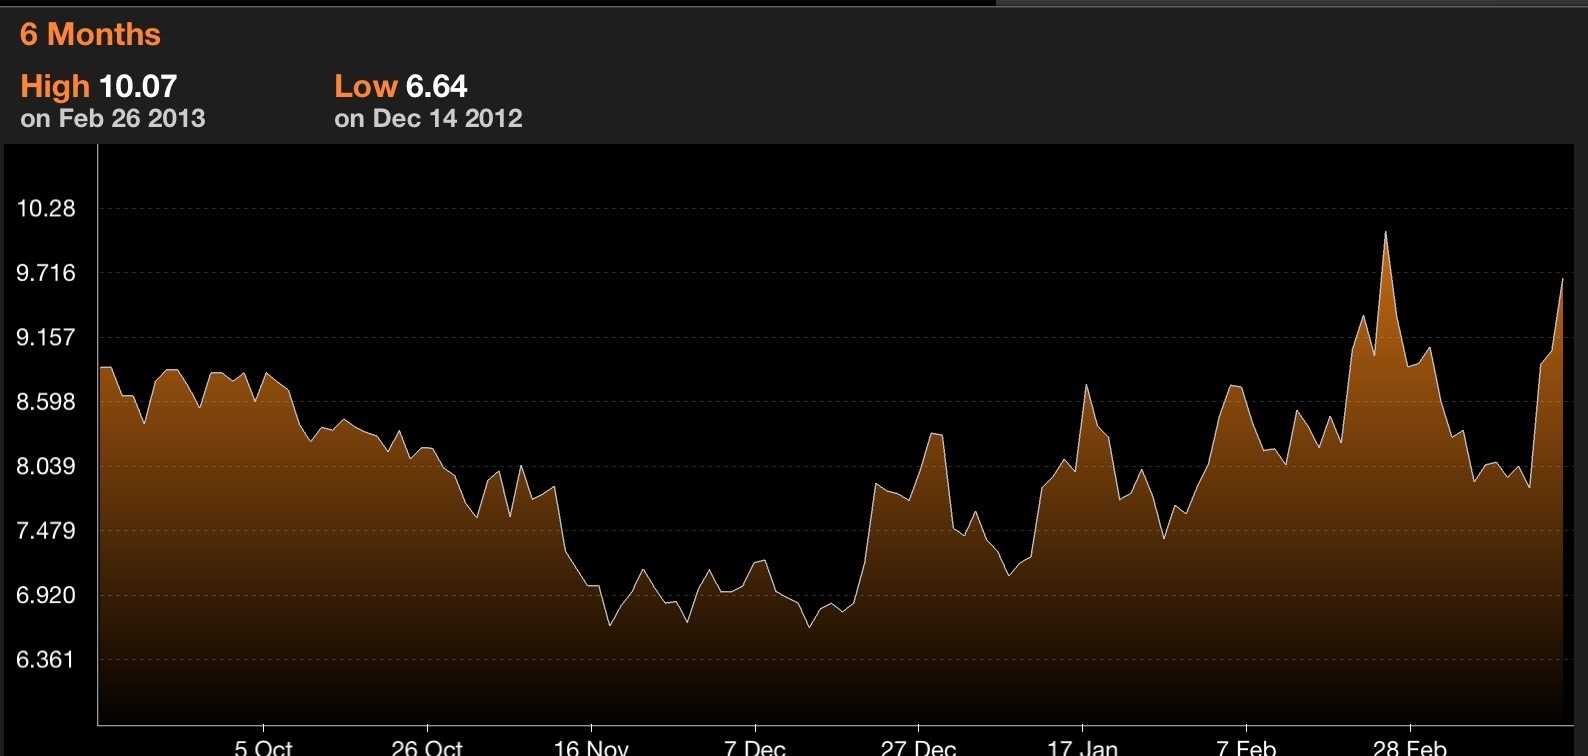Image resolution: width=1588 pixels, height=756 pixels.
Task: Click the 9.157 y-axis label
Action: click(x=46, y=338)
